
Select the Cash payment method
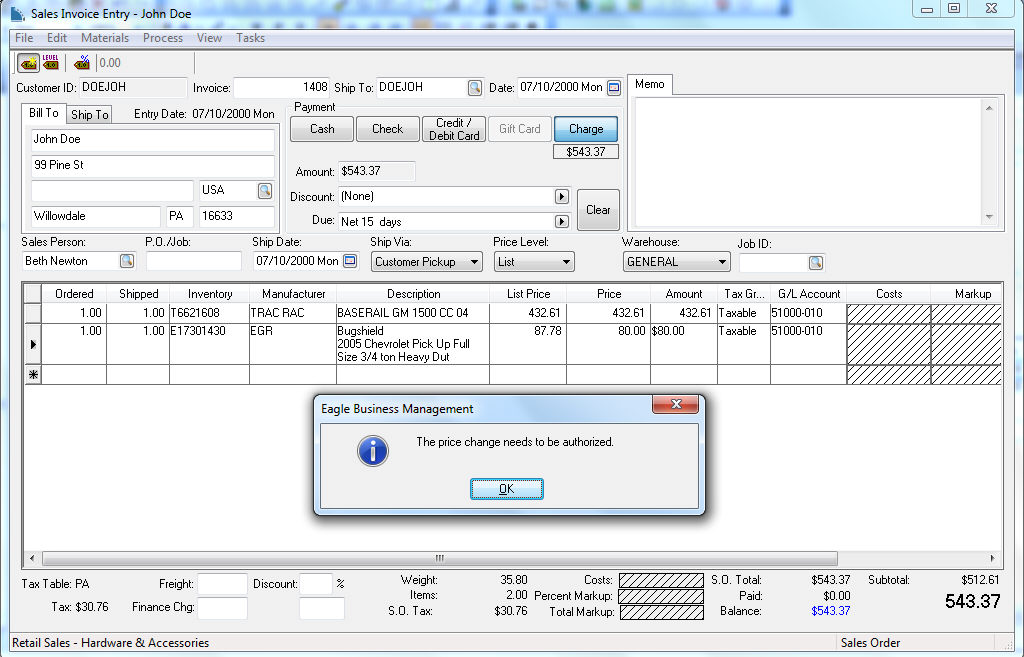(x=322, y=129)
